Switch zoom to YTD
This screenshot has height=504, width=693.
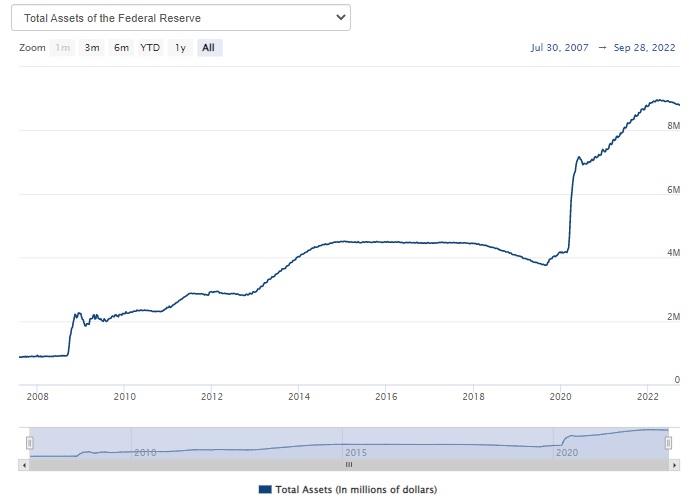150,48
